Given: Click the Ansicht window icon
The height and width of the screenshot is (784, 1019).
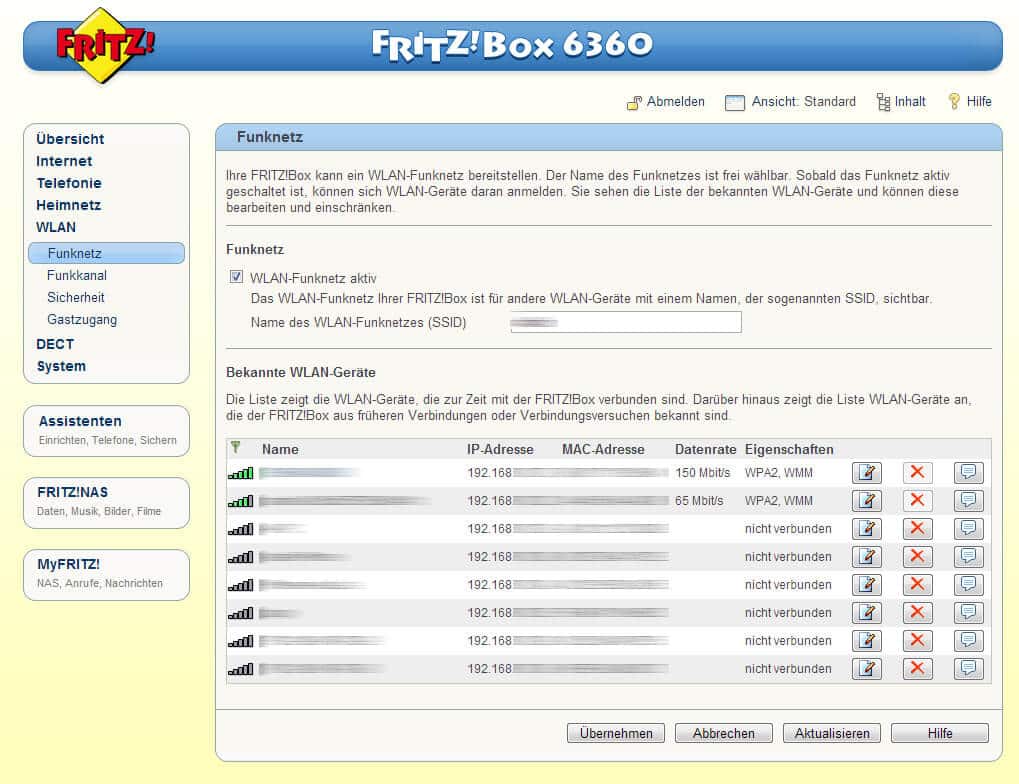Looking at the screenshot, I should (x=734, y=103).
